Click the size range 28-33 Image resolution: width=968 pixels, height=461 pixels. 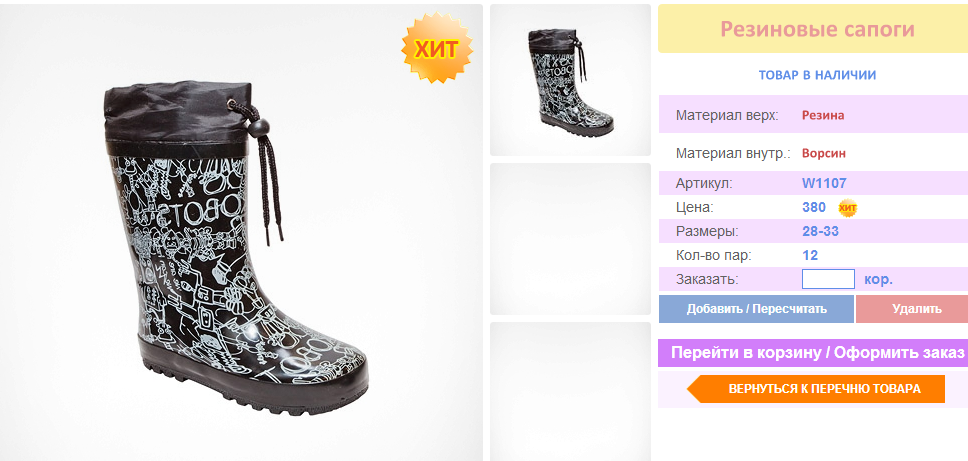[x=820, y=231]
